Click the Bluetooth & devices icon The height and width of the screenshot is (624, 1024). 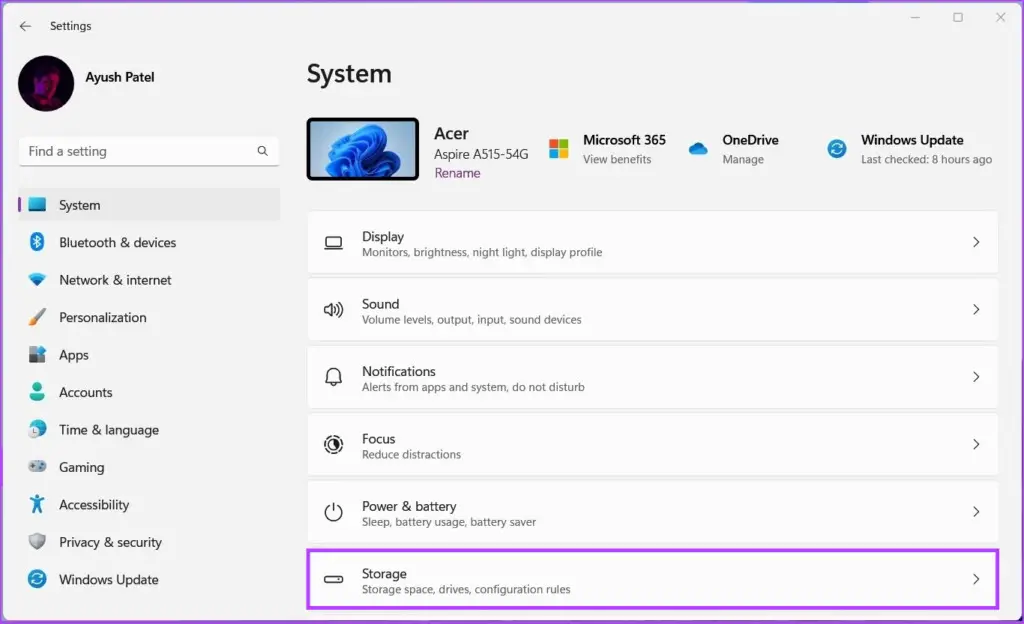(37, 242)
